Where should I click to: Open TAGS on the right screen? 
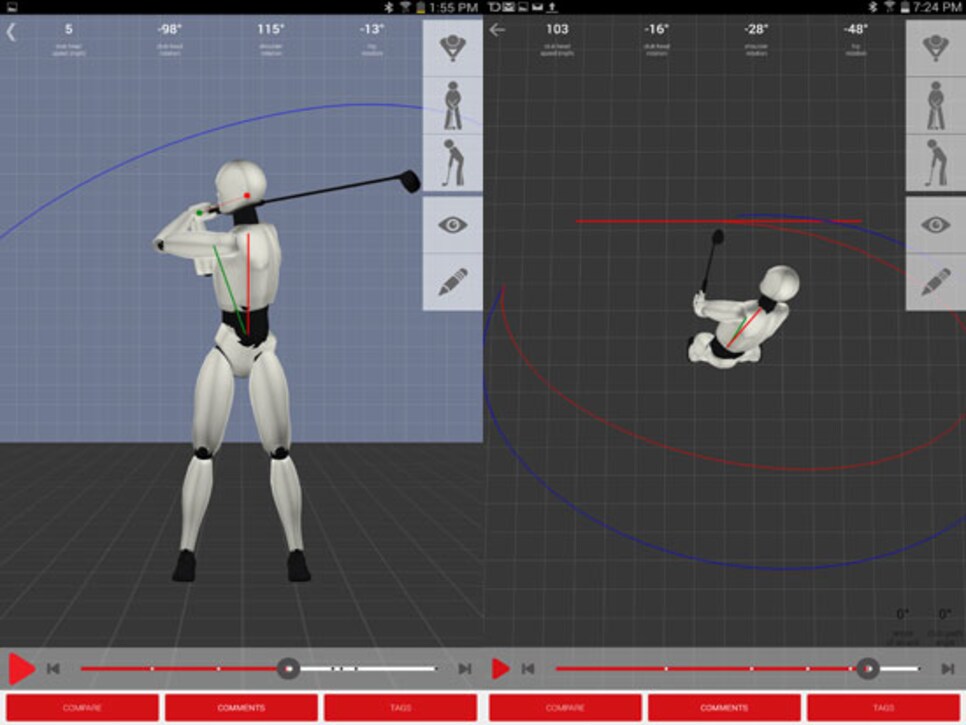pyautogui.click(x=883, y=708)
